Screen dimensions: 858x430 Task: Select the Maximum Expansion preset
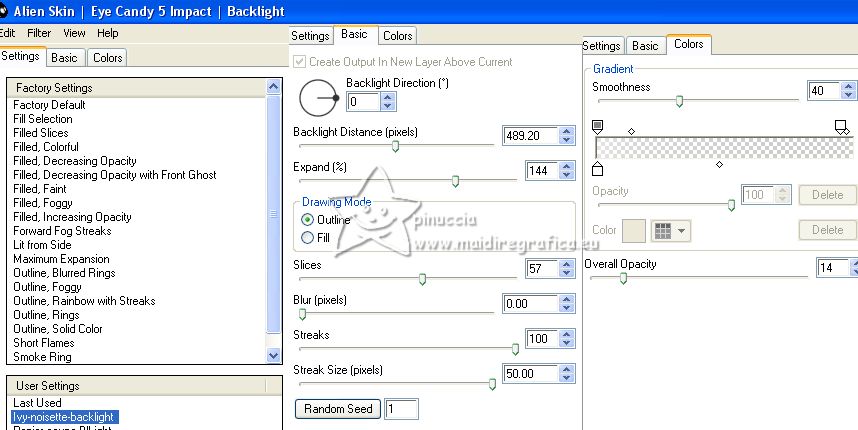[61, 259]
